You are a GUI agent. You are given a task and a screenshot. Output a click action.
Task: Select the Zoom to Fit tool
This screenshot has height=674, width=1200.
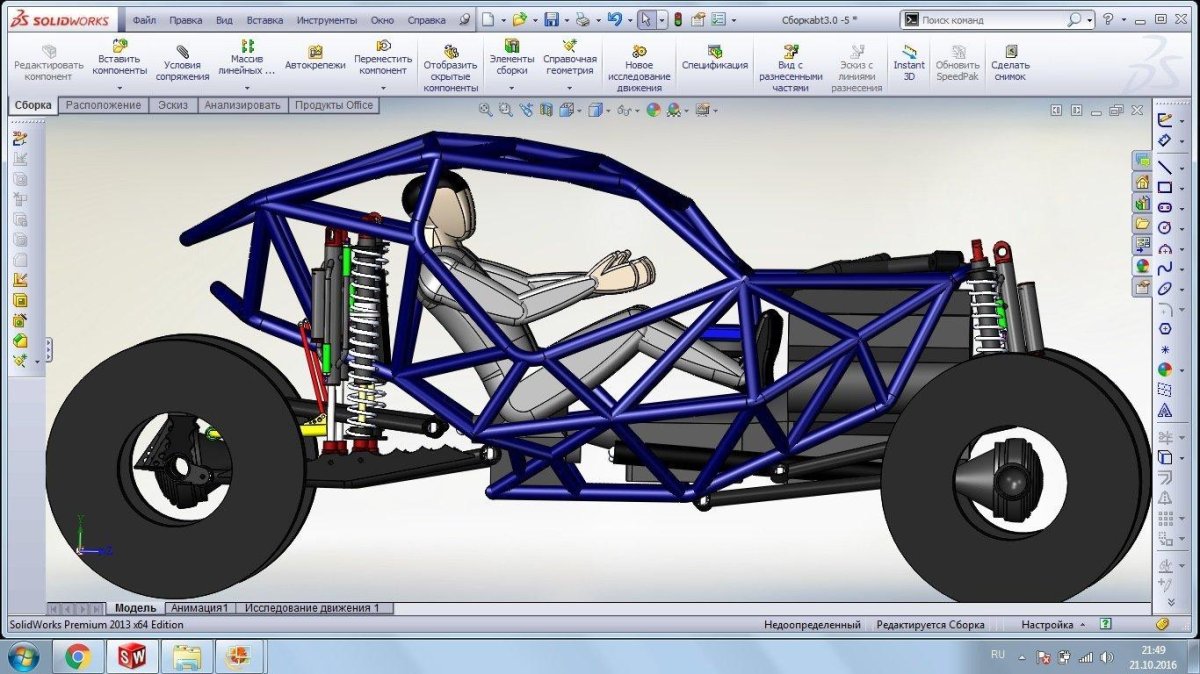[x=483, y=110]
